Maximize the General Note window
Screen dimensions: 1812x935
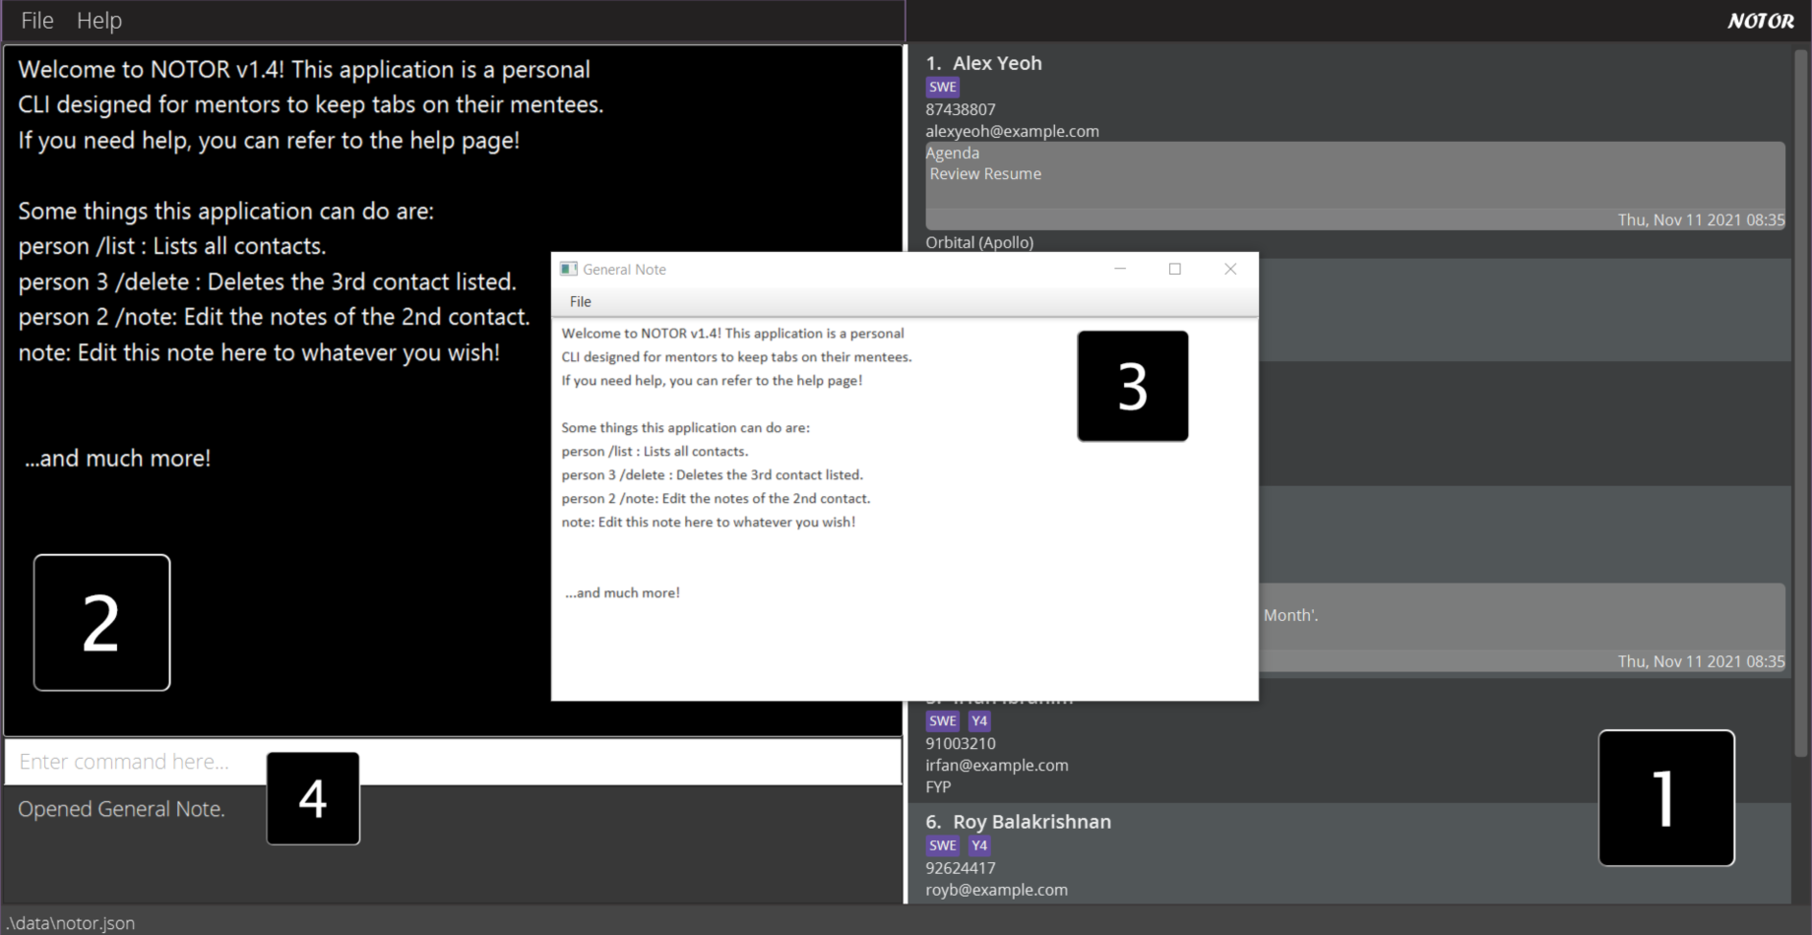(x=1175, y=269)
